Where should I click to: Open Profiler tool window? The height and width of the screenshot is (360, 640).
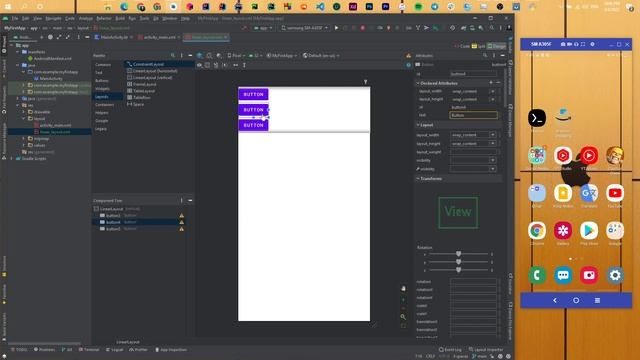click(138, 350)
